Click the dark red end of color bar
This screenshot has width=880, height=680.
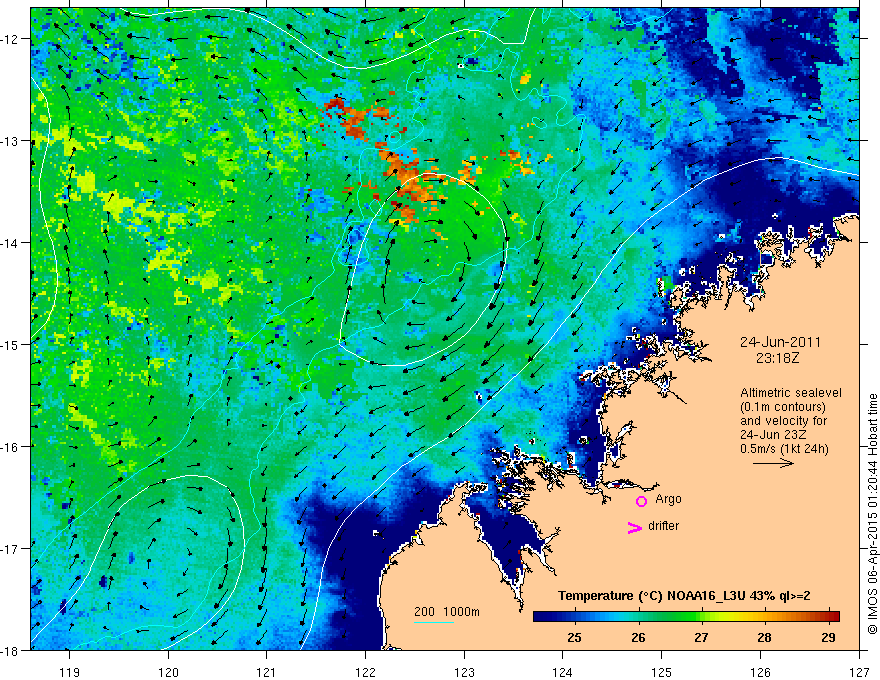click(x=835, y=616)
